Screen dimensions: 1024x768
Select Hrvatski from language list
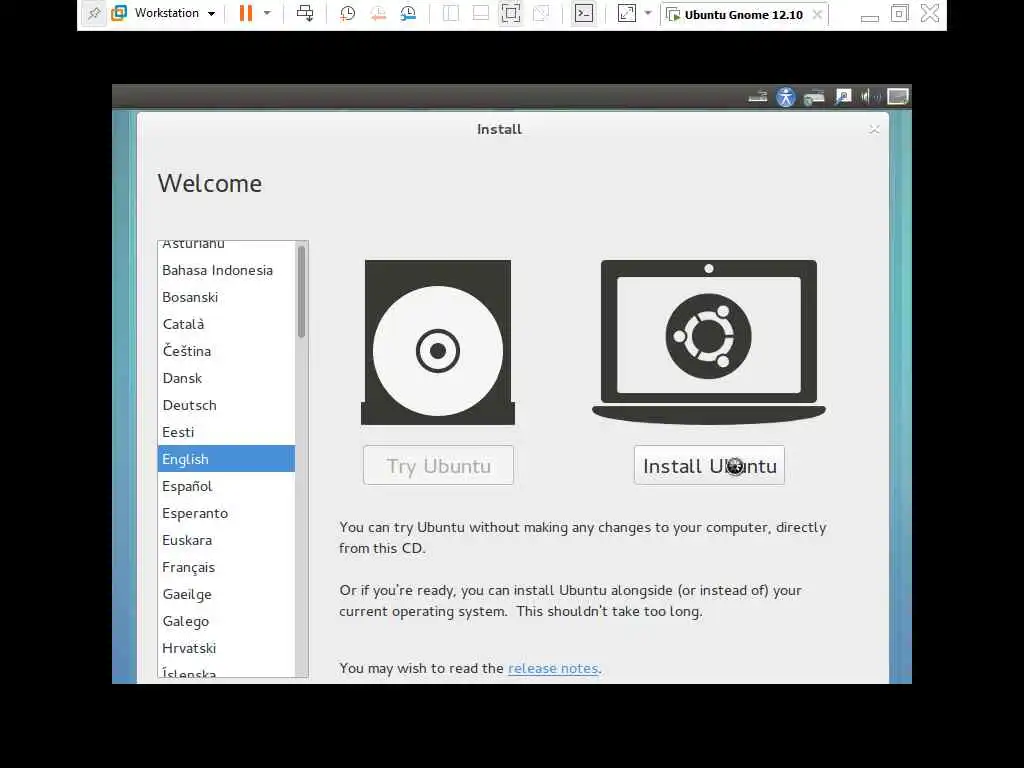pyautogui.click(x=227, y=648)
